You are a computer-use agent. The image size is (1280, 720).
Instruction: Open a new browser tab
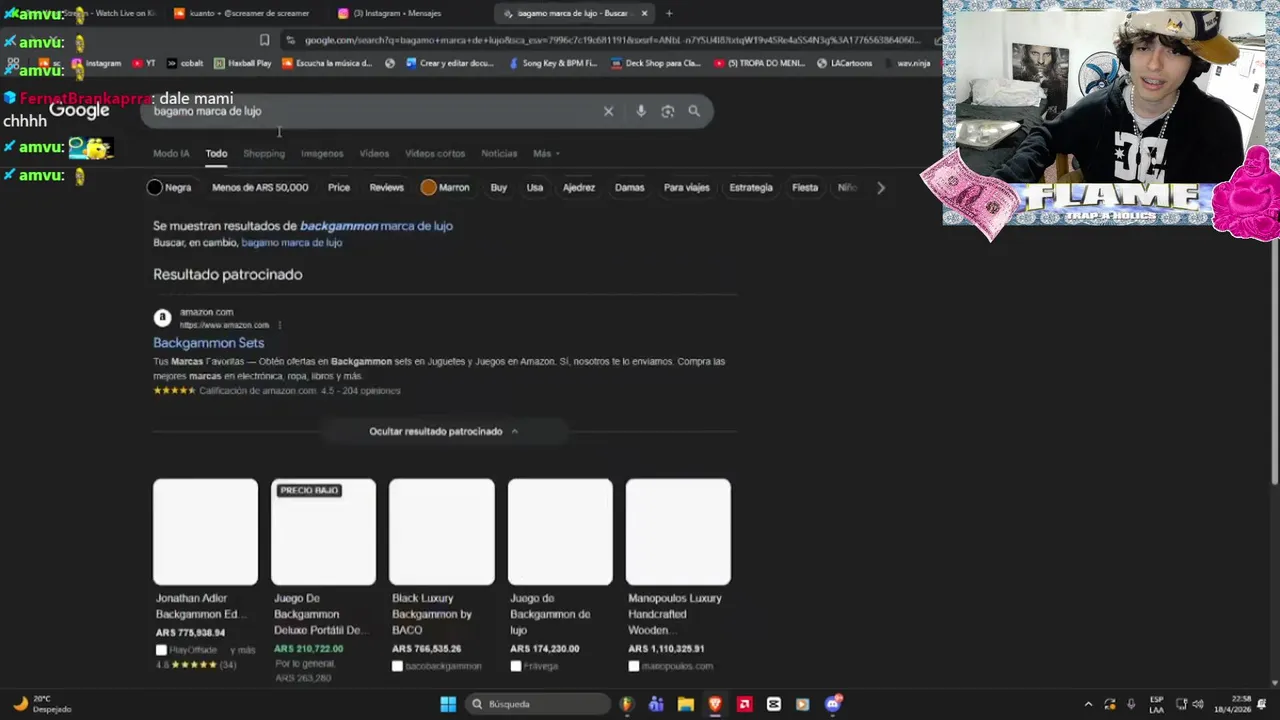(669, 13)
